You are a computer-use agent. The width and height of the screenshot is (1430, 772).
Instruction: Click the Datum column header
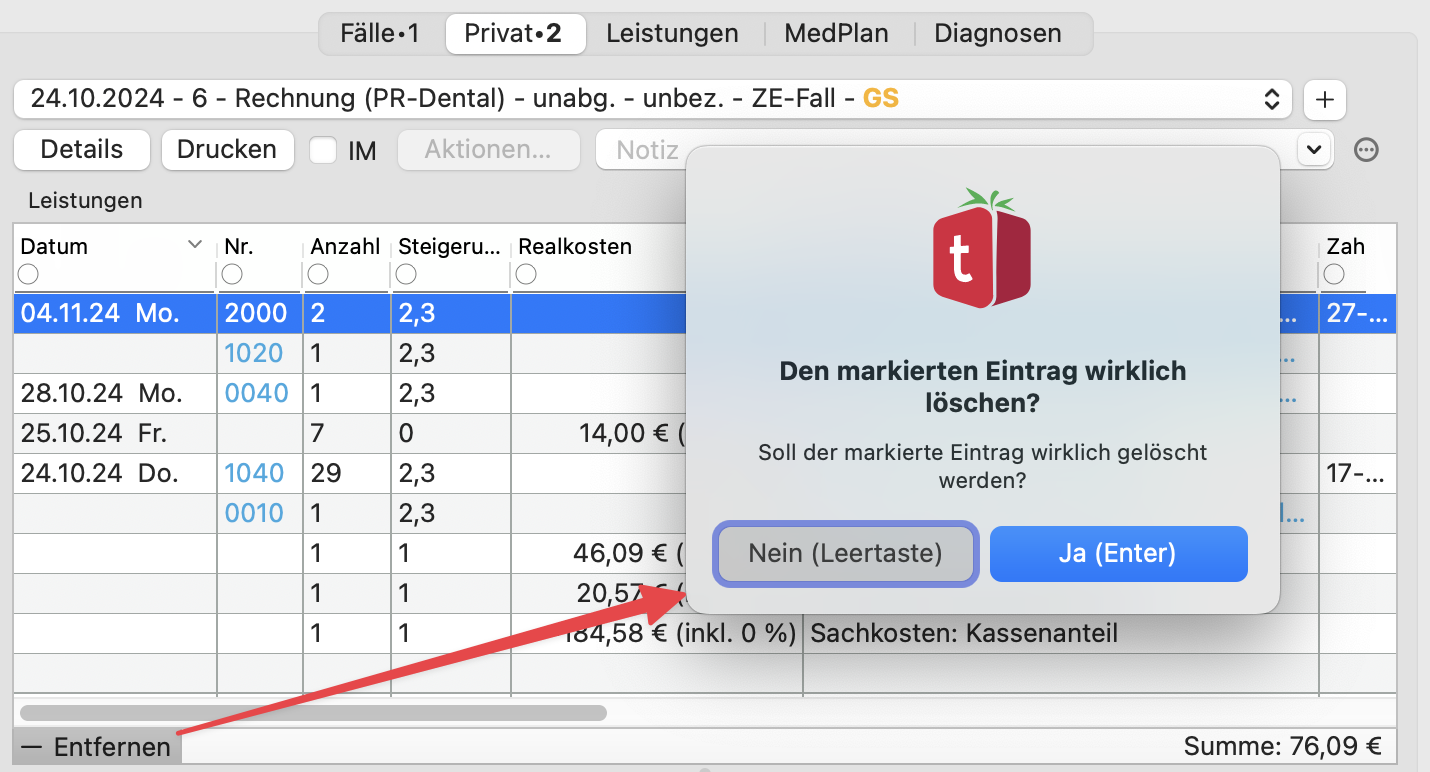click(54, 246)
